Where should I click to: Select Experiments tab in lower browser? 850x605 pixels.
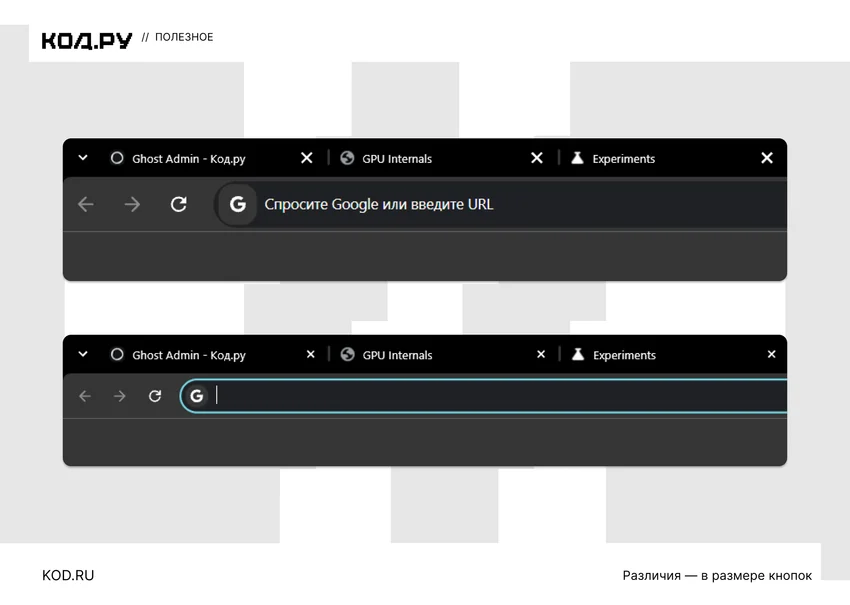[672, 355]
